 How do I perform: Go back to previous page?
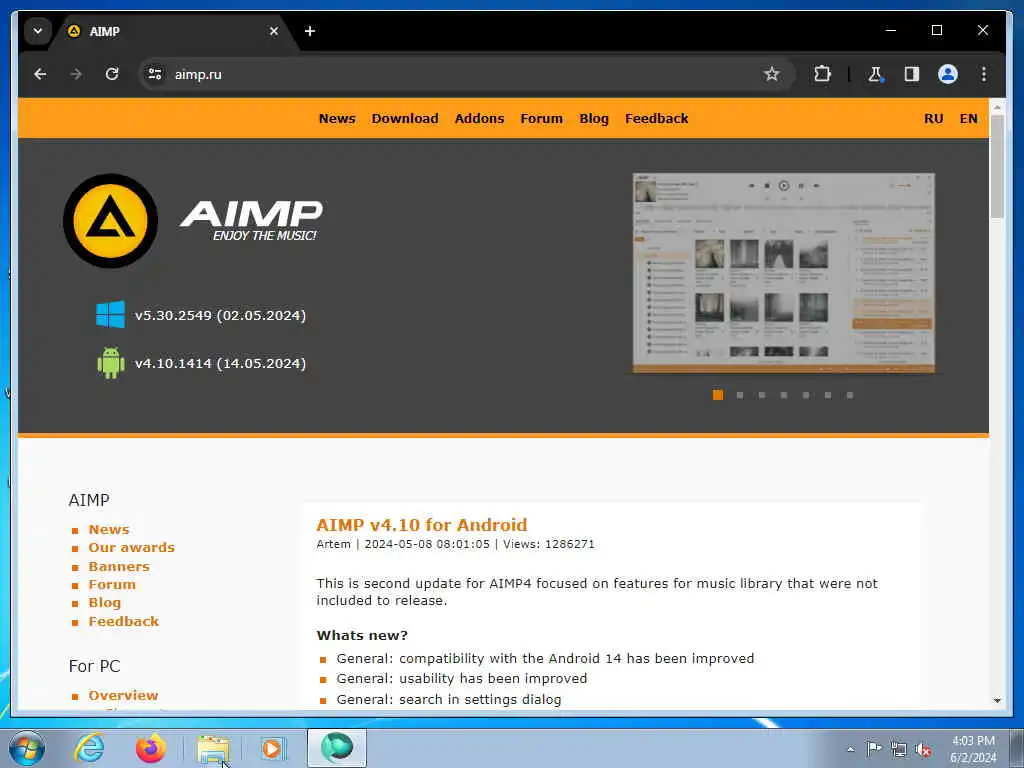click(40, 74)
